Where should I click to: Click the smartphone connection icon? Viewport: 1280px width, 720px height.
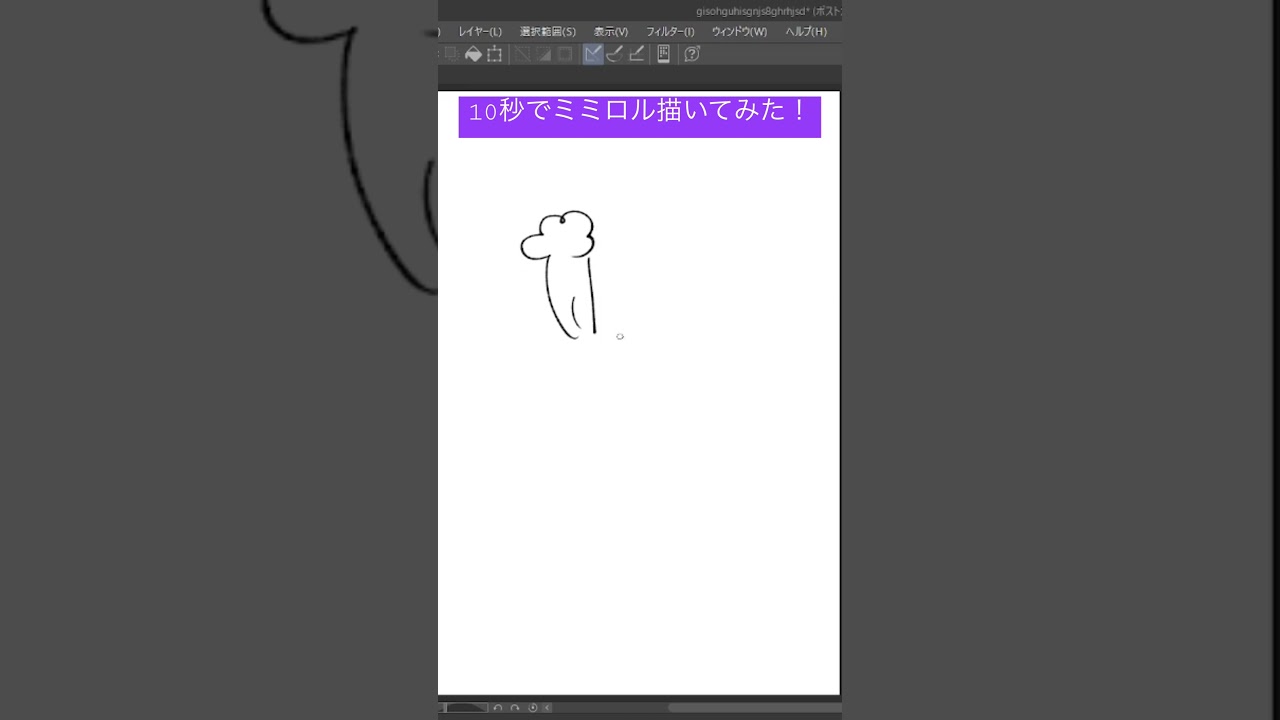tap(663, 54)
